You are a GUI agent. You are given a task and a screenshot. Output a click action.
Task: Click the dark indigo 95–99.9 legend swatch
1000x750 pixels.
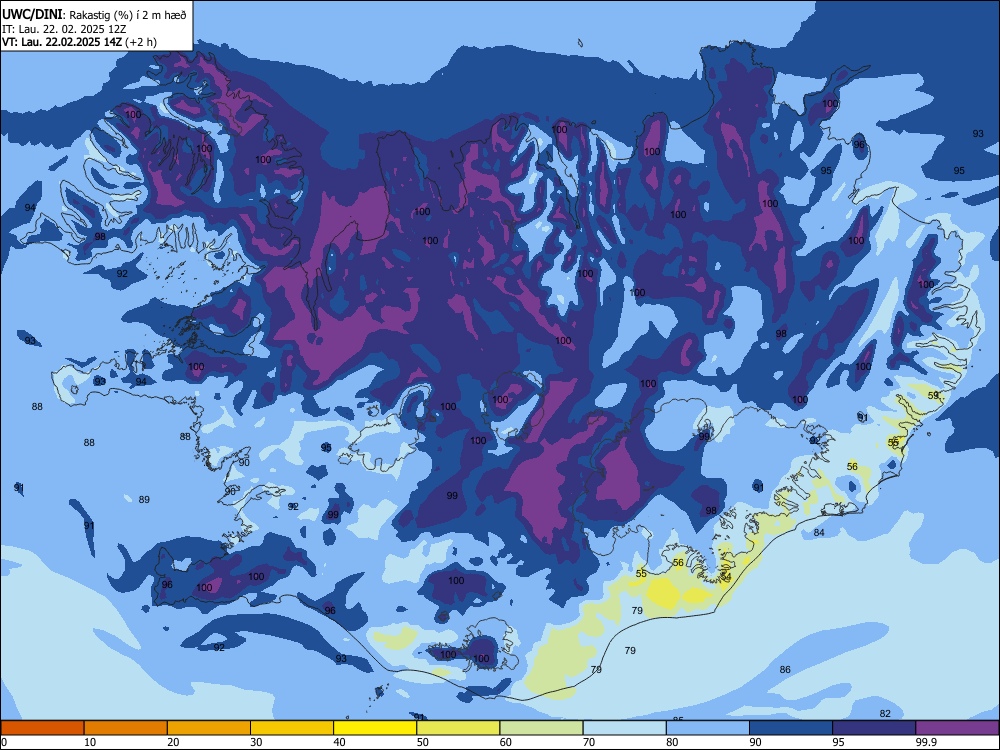click(x=874, y=728)
